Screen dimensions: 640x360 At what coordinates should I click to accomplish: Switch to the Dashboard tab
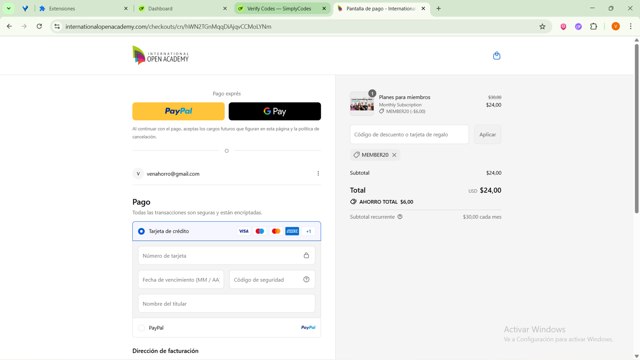182,8
